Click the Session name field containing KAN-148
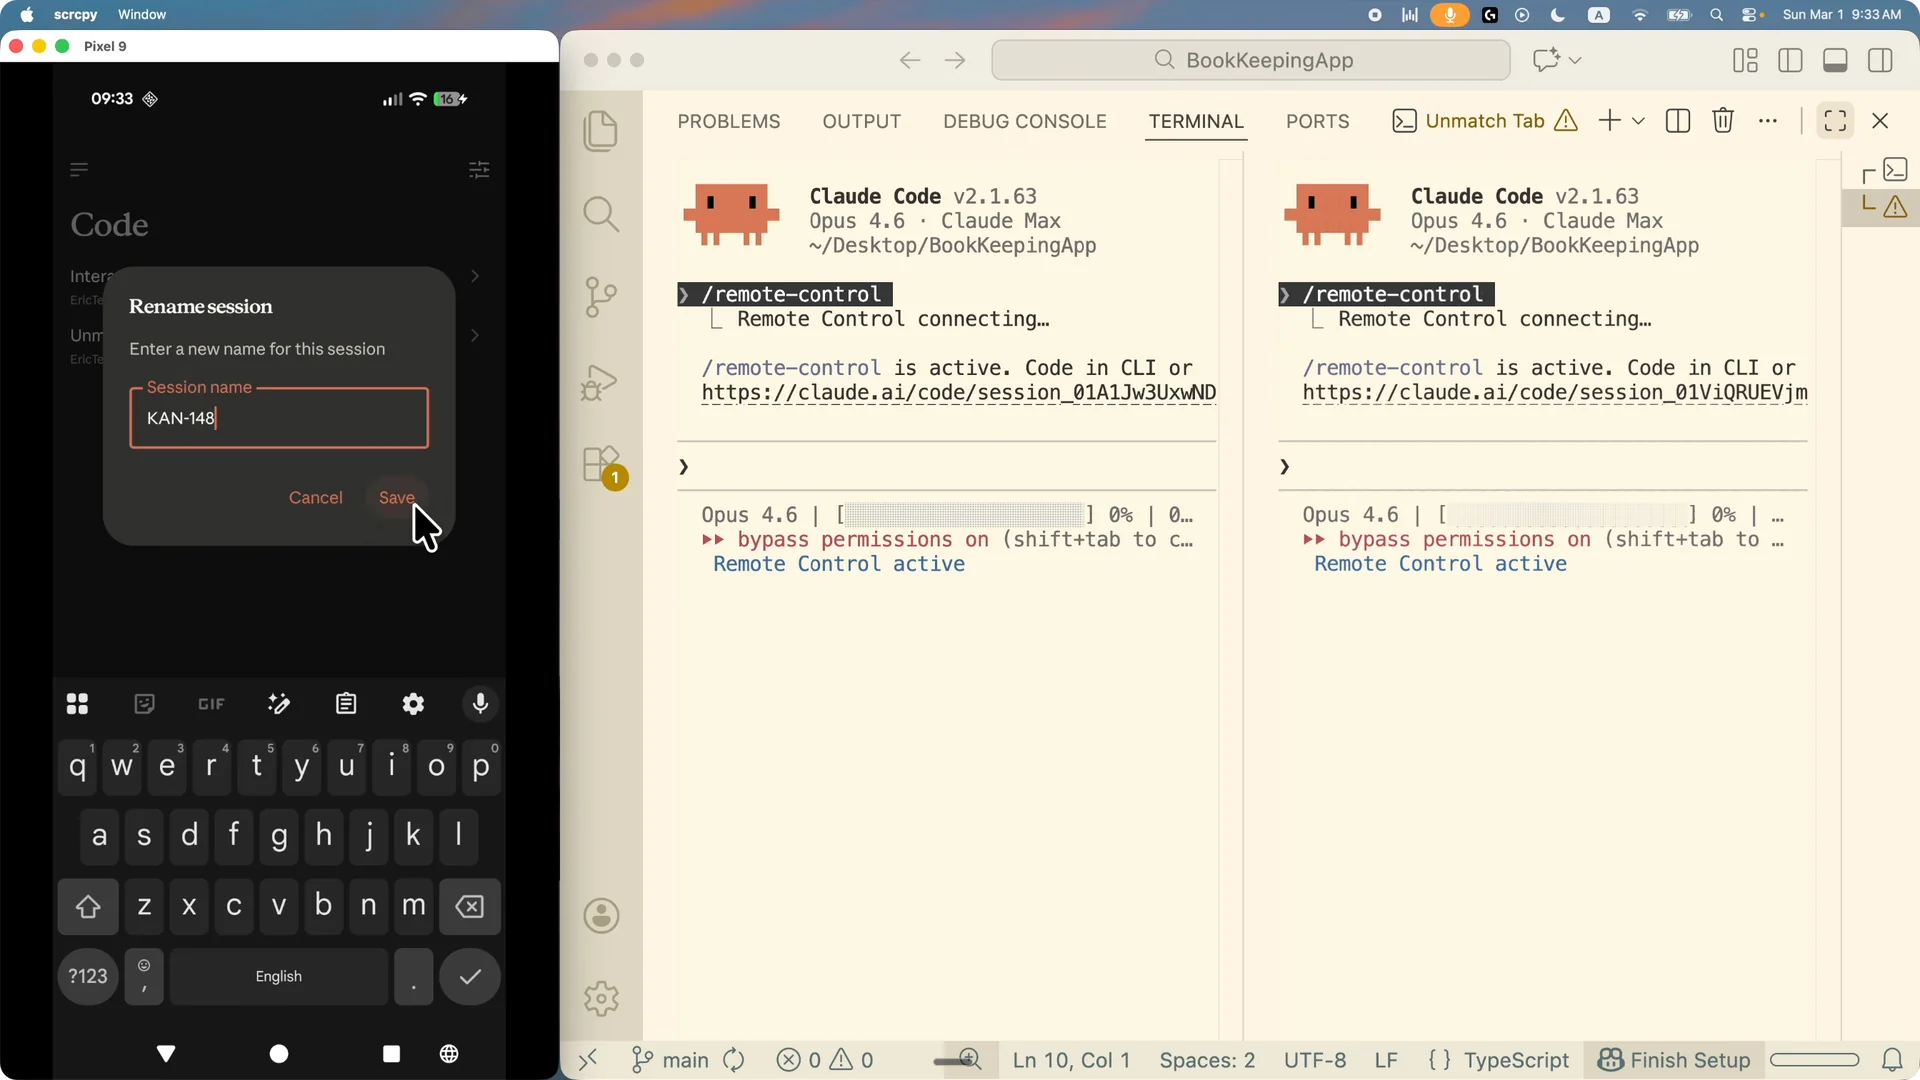The image size is (1920, 1080). pos(279,418)
